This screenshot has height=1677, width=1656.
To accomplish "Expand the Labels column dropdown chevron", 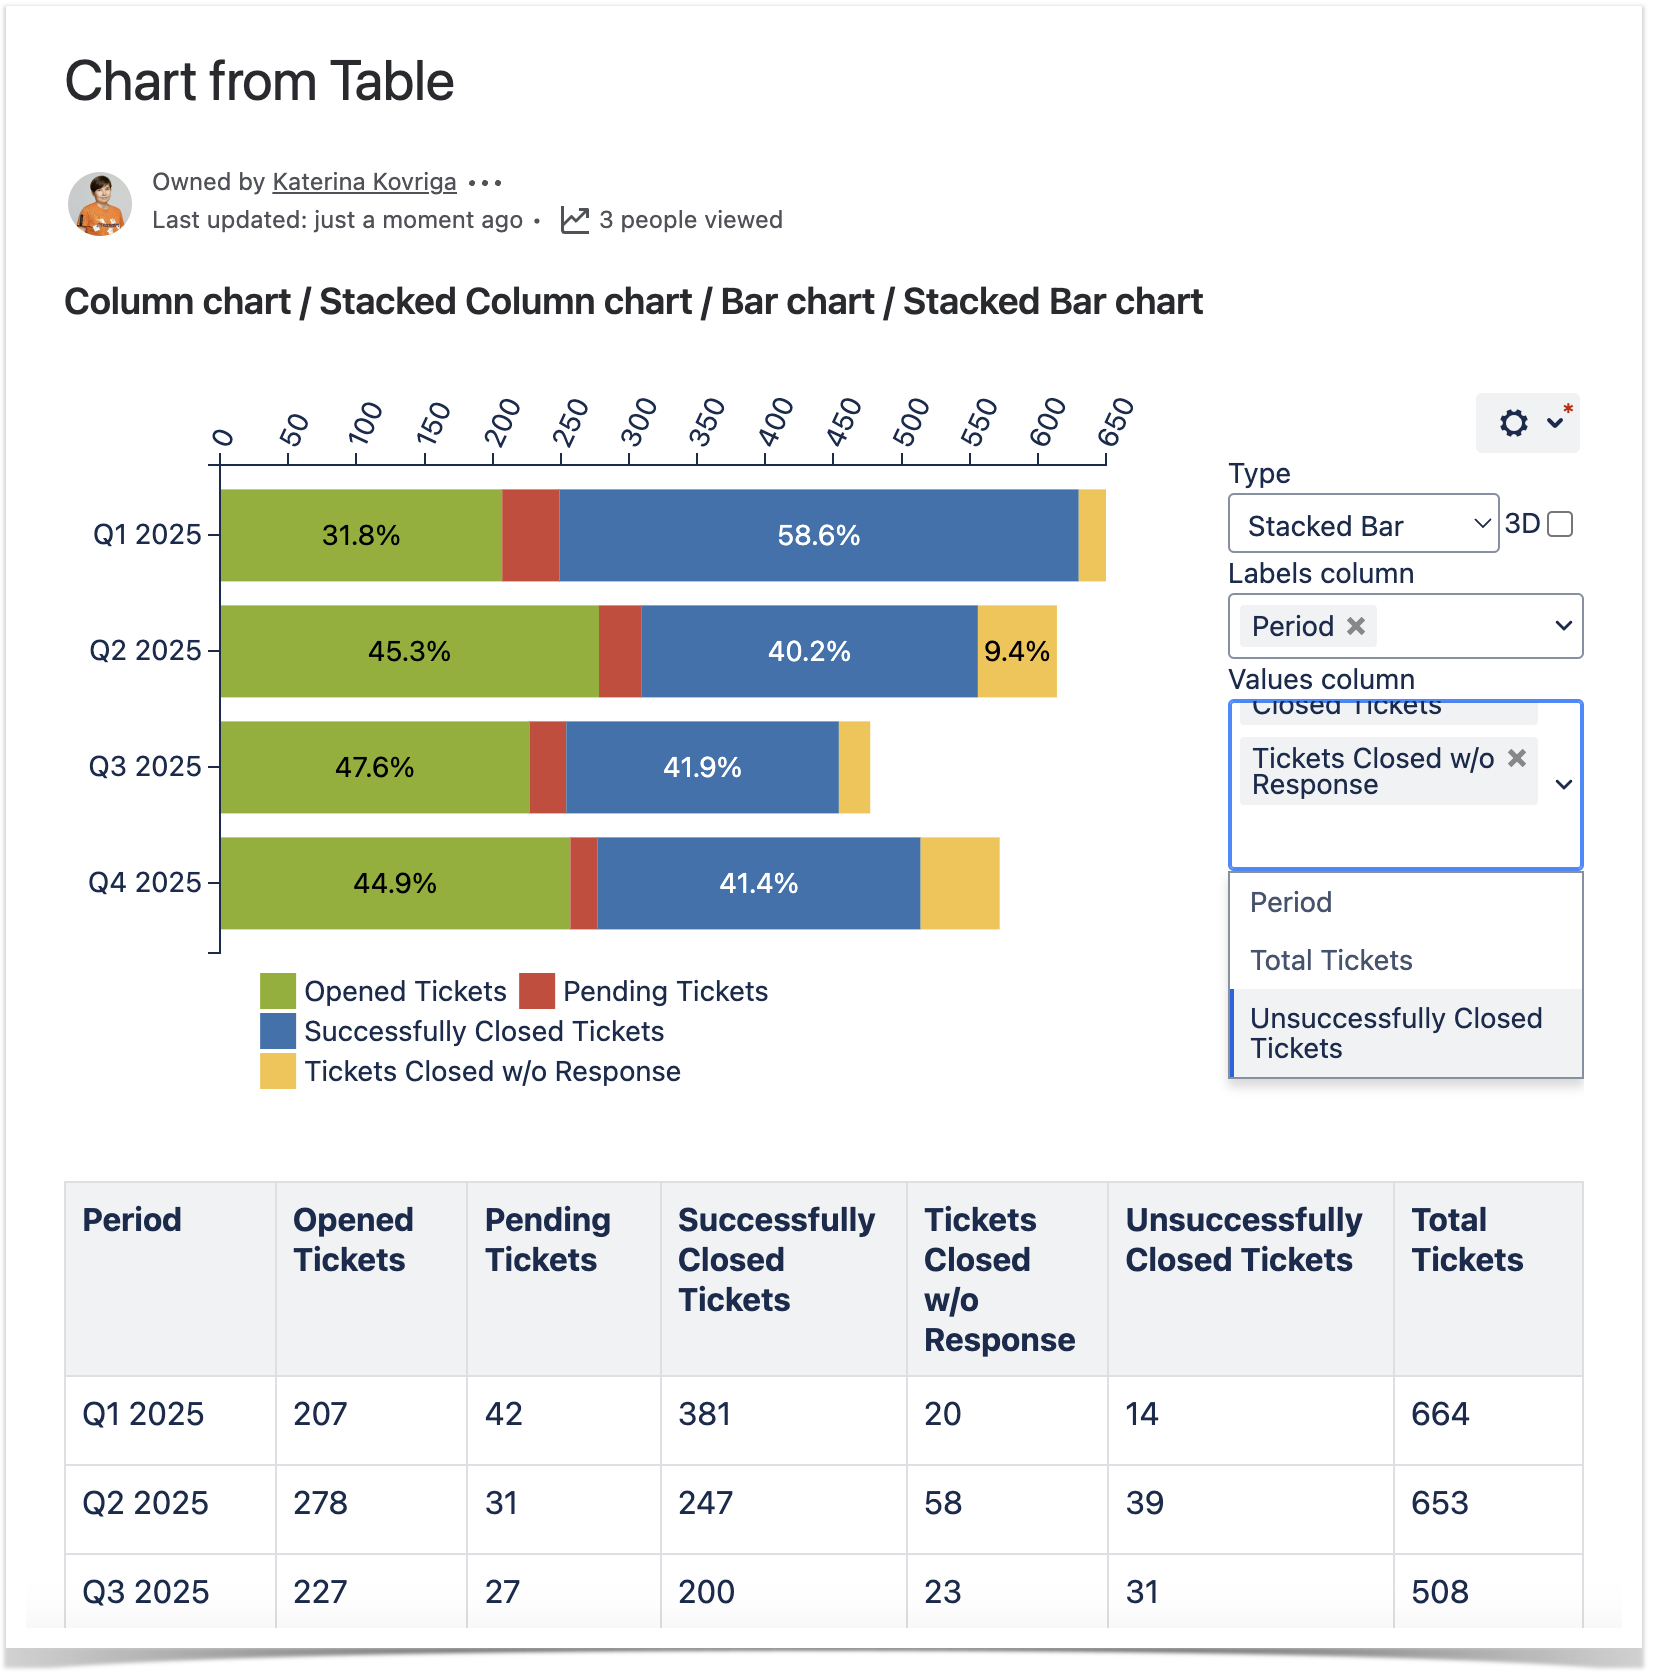I will [x=1563, y=626].
